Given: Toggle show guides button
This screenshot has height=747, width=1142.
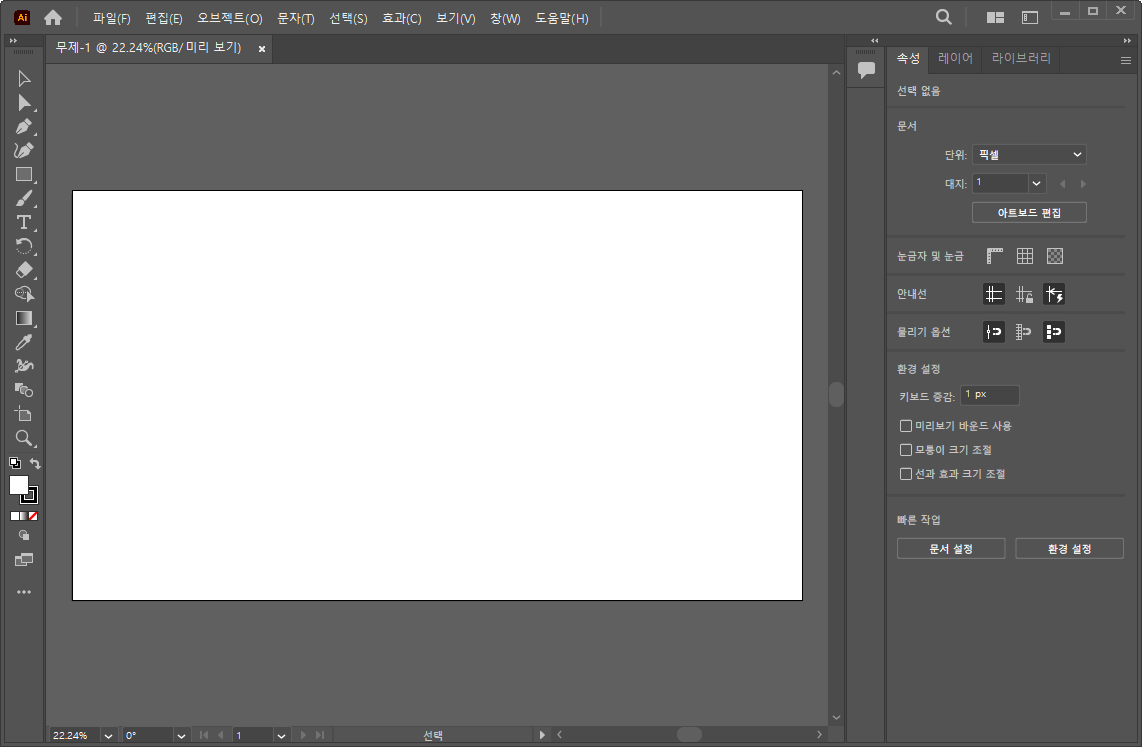Looking at the screenshot, I should click(994, 294).
